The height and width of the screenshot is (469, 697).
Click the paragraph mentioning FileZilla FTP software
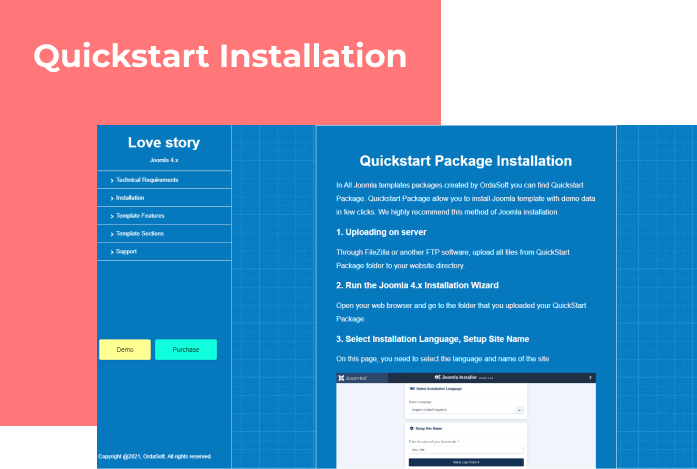point(453,259)
